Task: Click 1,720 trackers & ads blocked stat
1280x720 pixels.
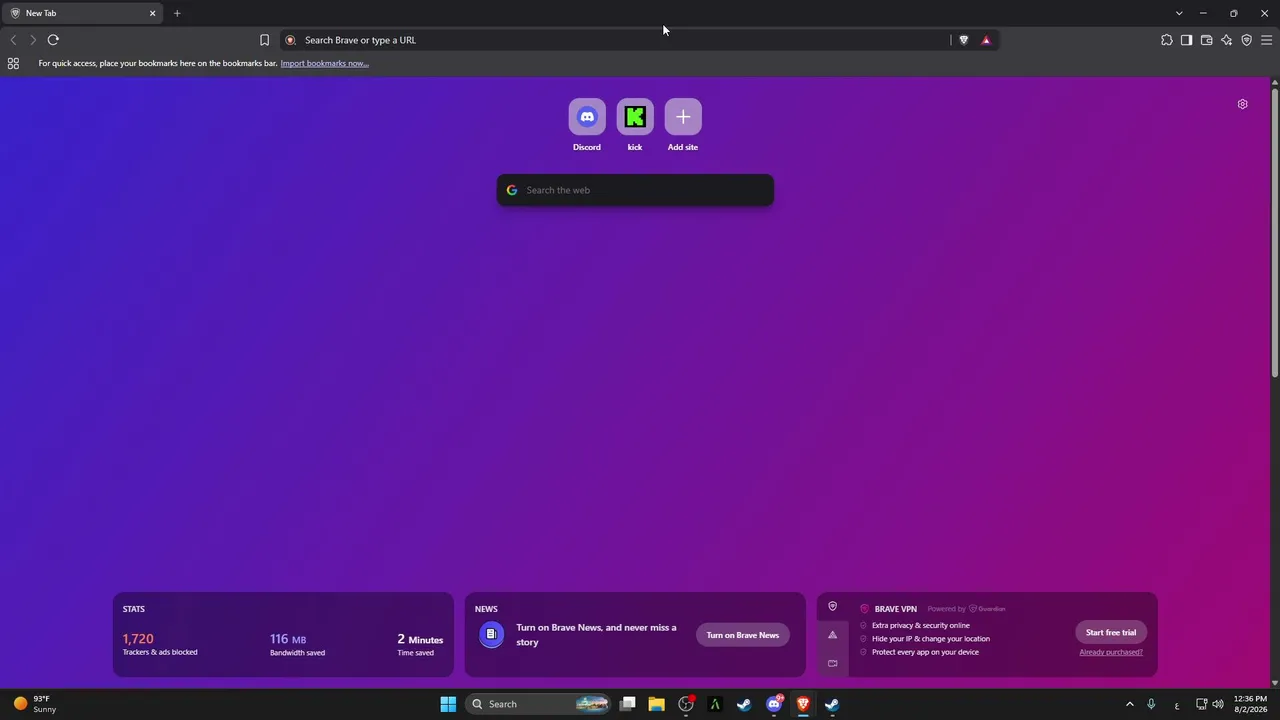Action: (160, 644)
